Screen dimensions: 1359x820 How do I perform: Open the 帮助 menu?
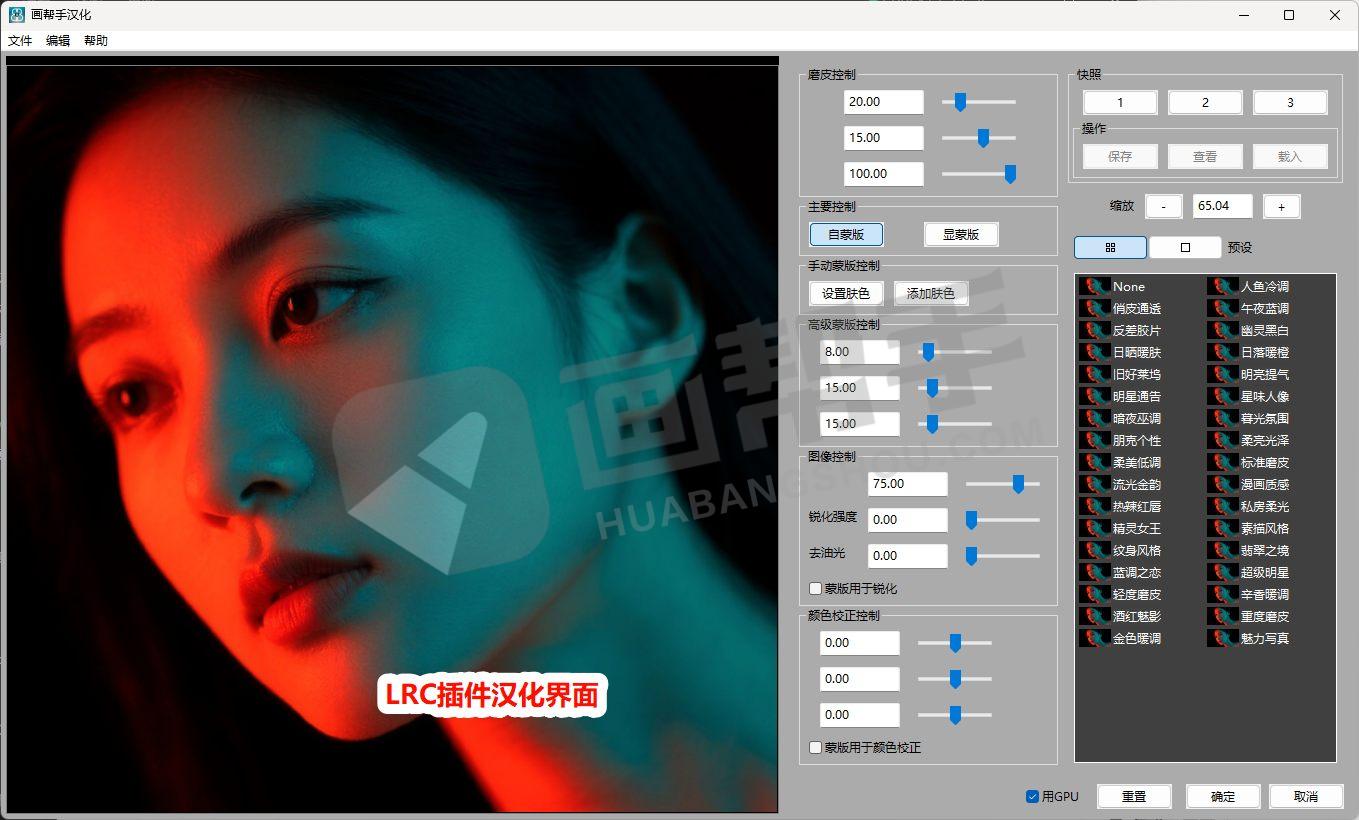point(96,41)
